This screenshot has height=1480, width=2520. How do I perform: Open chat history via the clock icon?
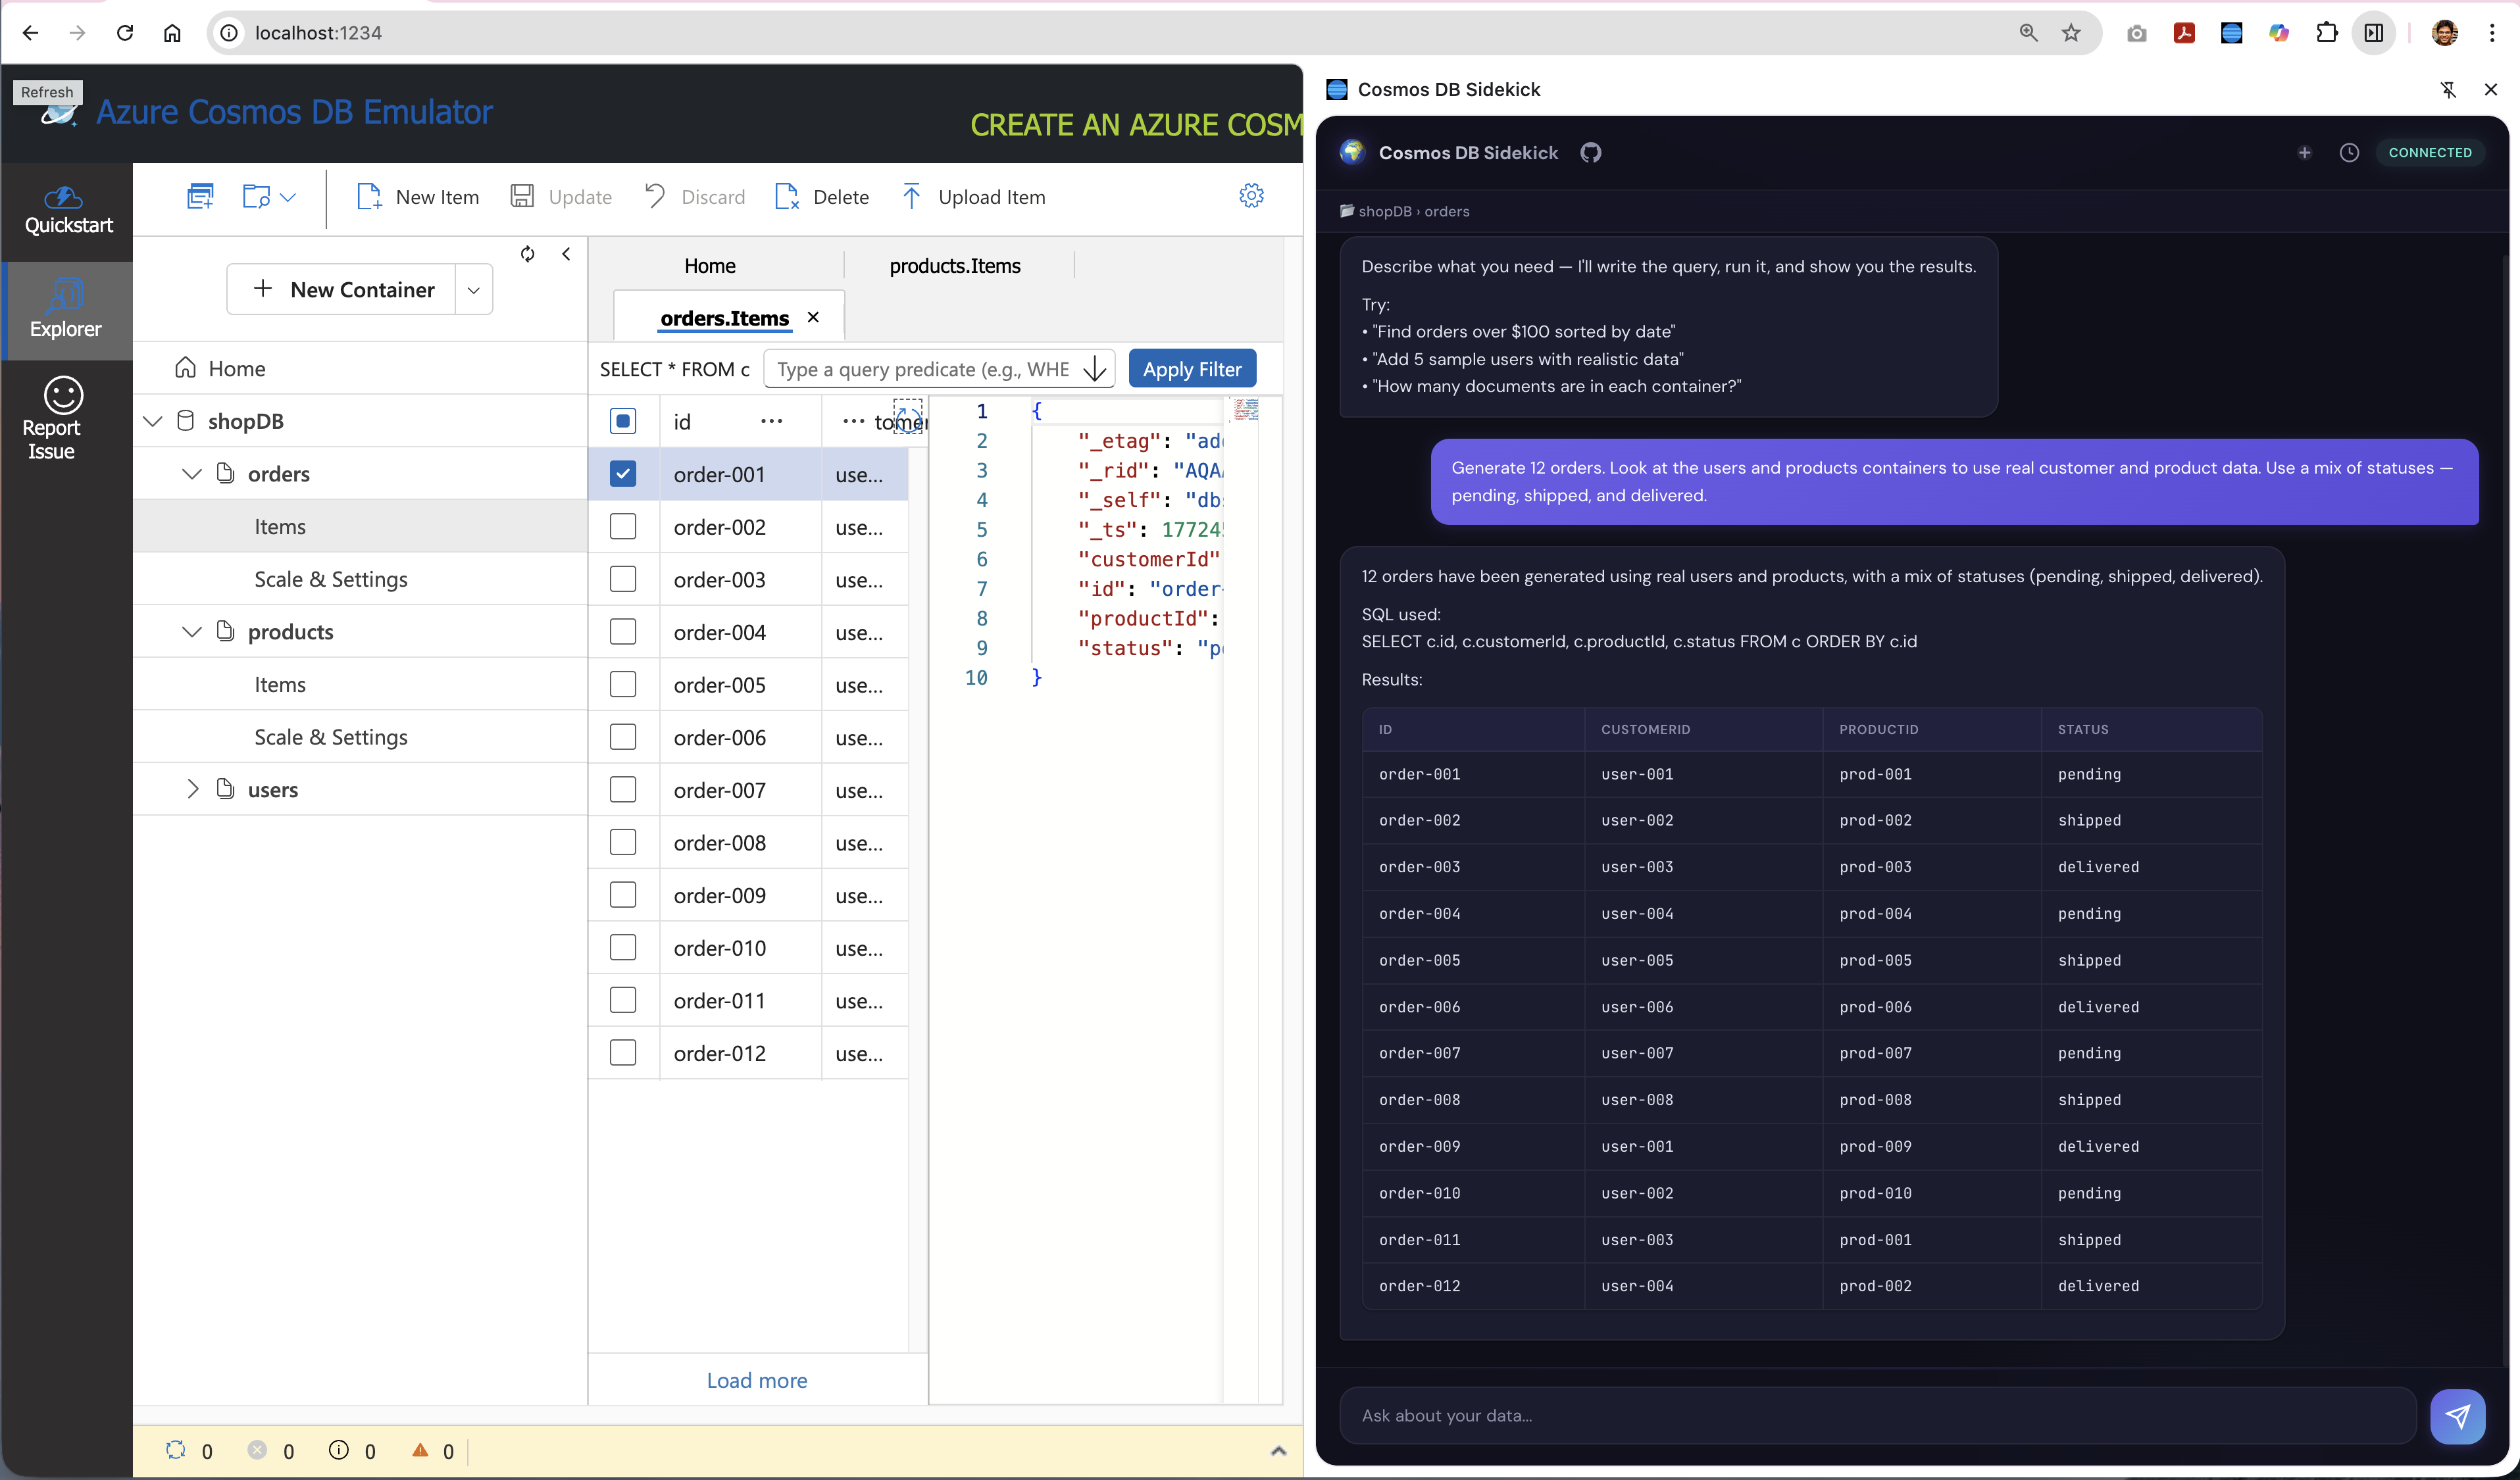2350,152
